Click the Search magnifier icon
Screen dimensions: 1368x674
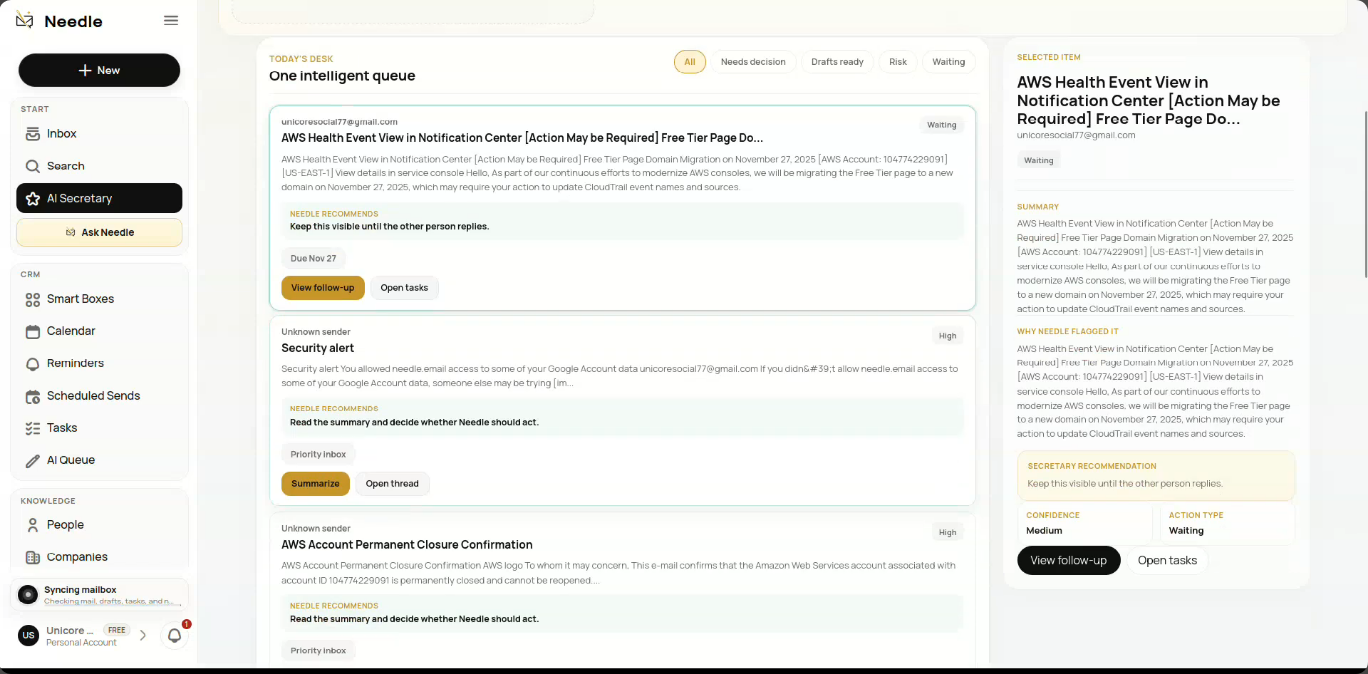[x=33, y=166]
